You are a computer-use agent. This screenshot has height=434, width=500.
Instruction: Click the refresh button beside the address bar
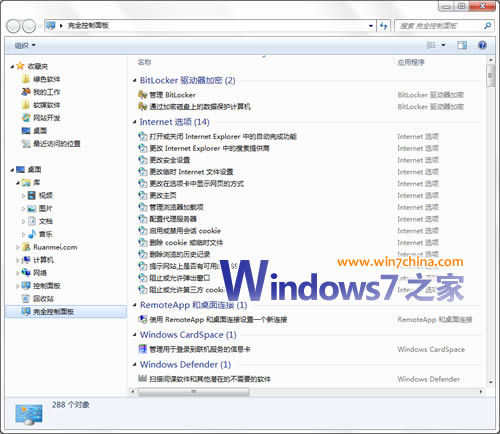click(384, 26)
